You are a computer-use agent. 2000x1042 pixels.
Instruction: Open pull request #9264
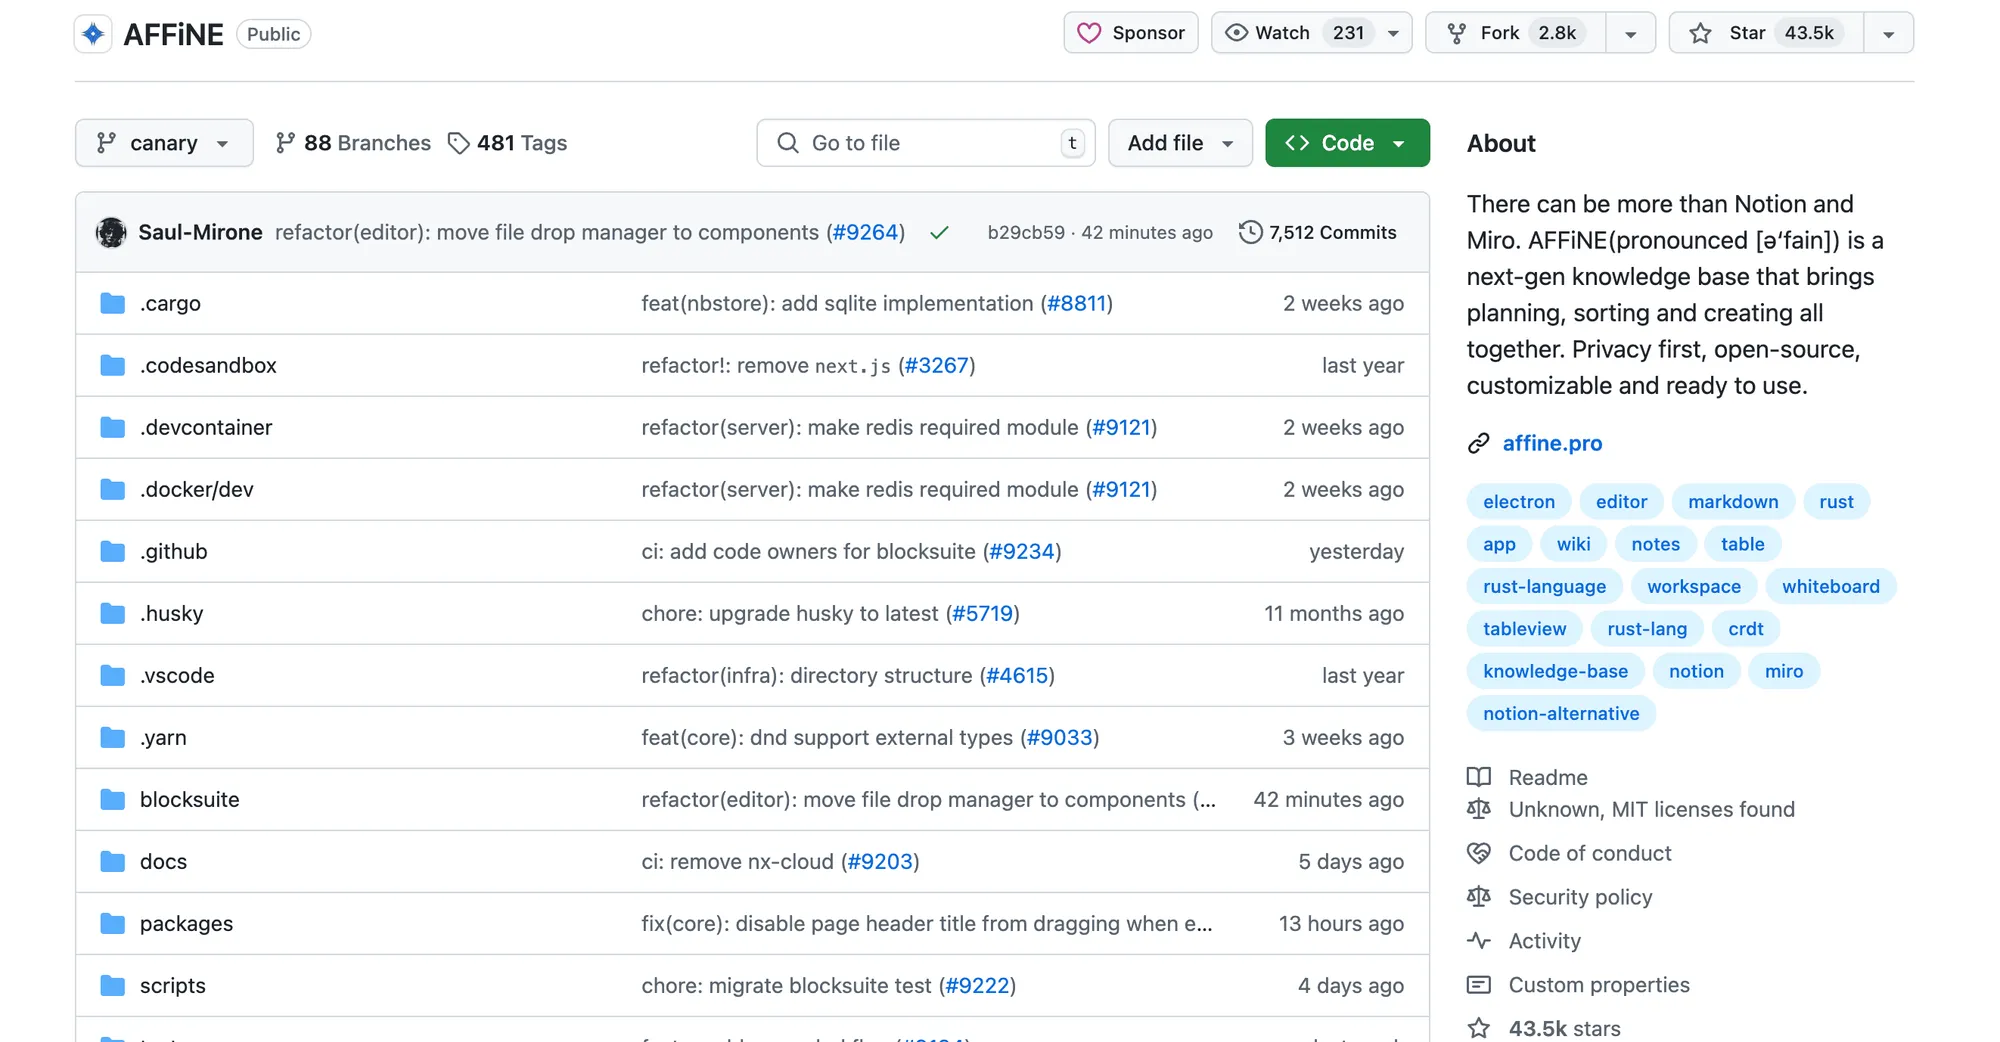(866, 232)
